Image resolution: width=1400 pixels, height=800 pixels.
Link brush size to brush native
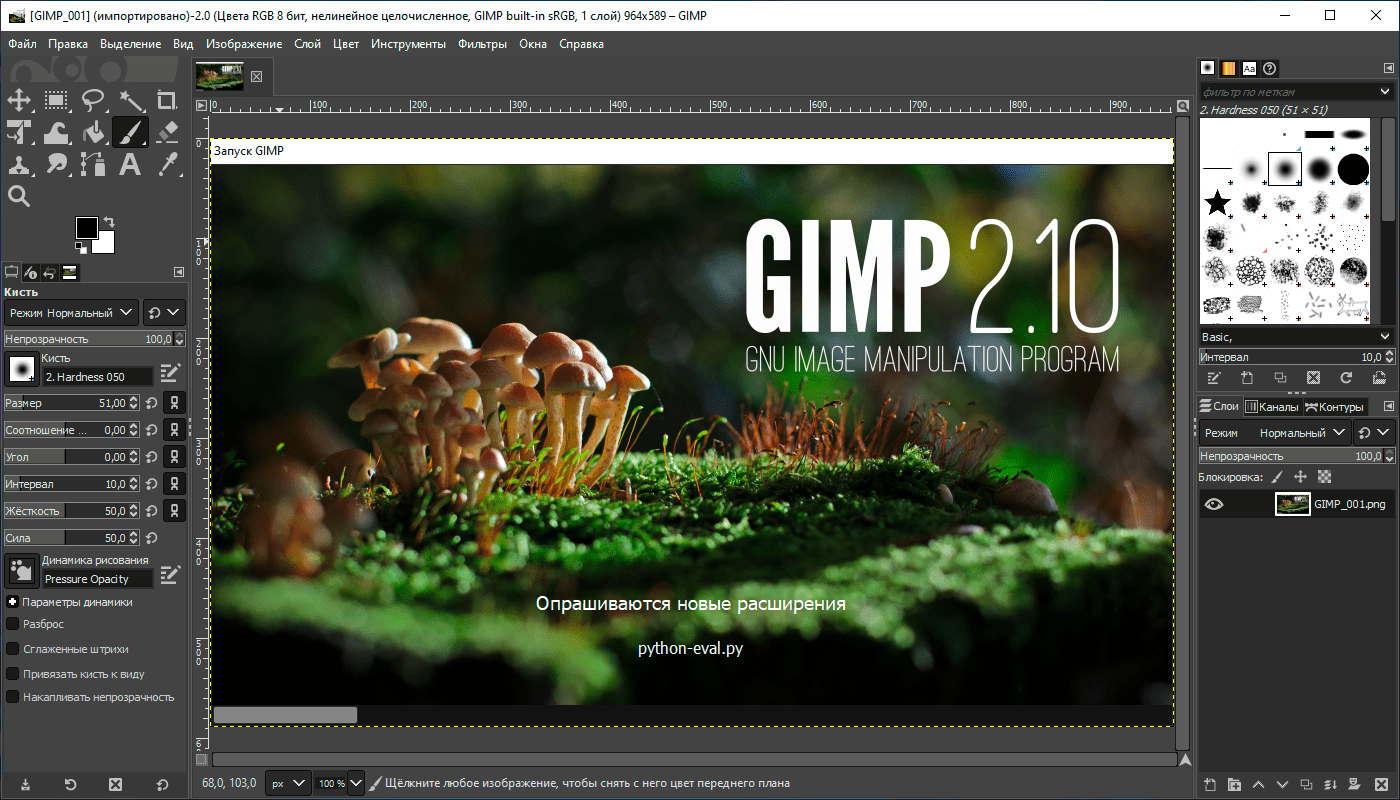174,403
